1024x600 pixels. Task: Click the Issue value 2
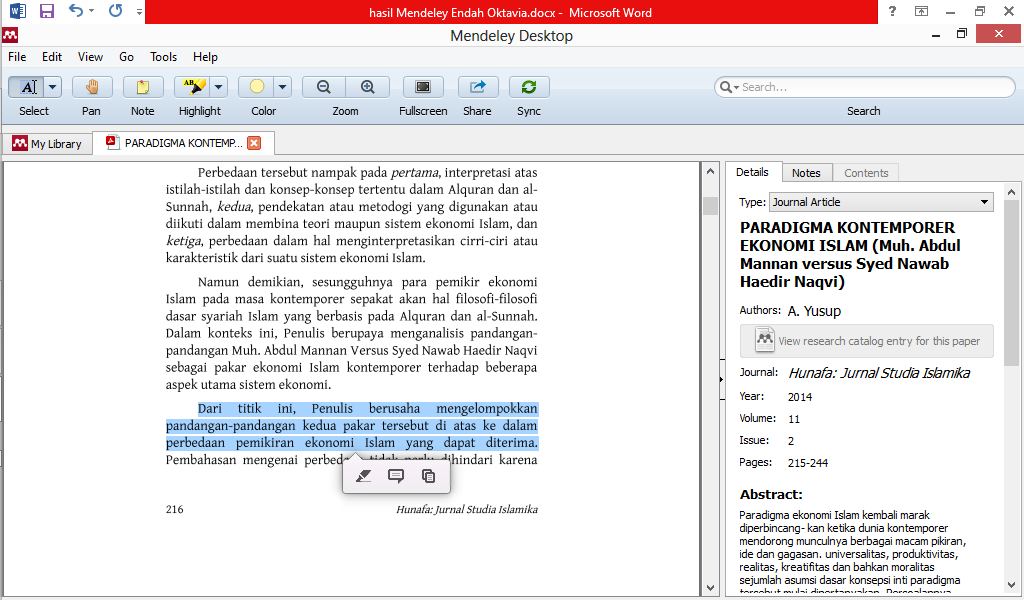pyautogui.click(x=791, y=441)
